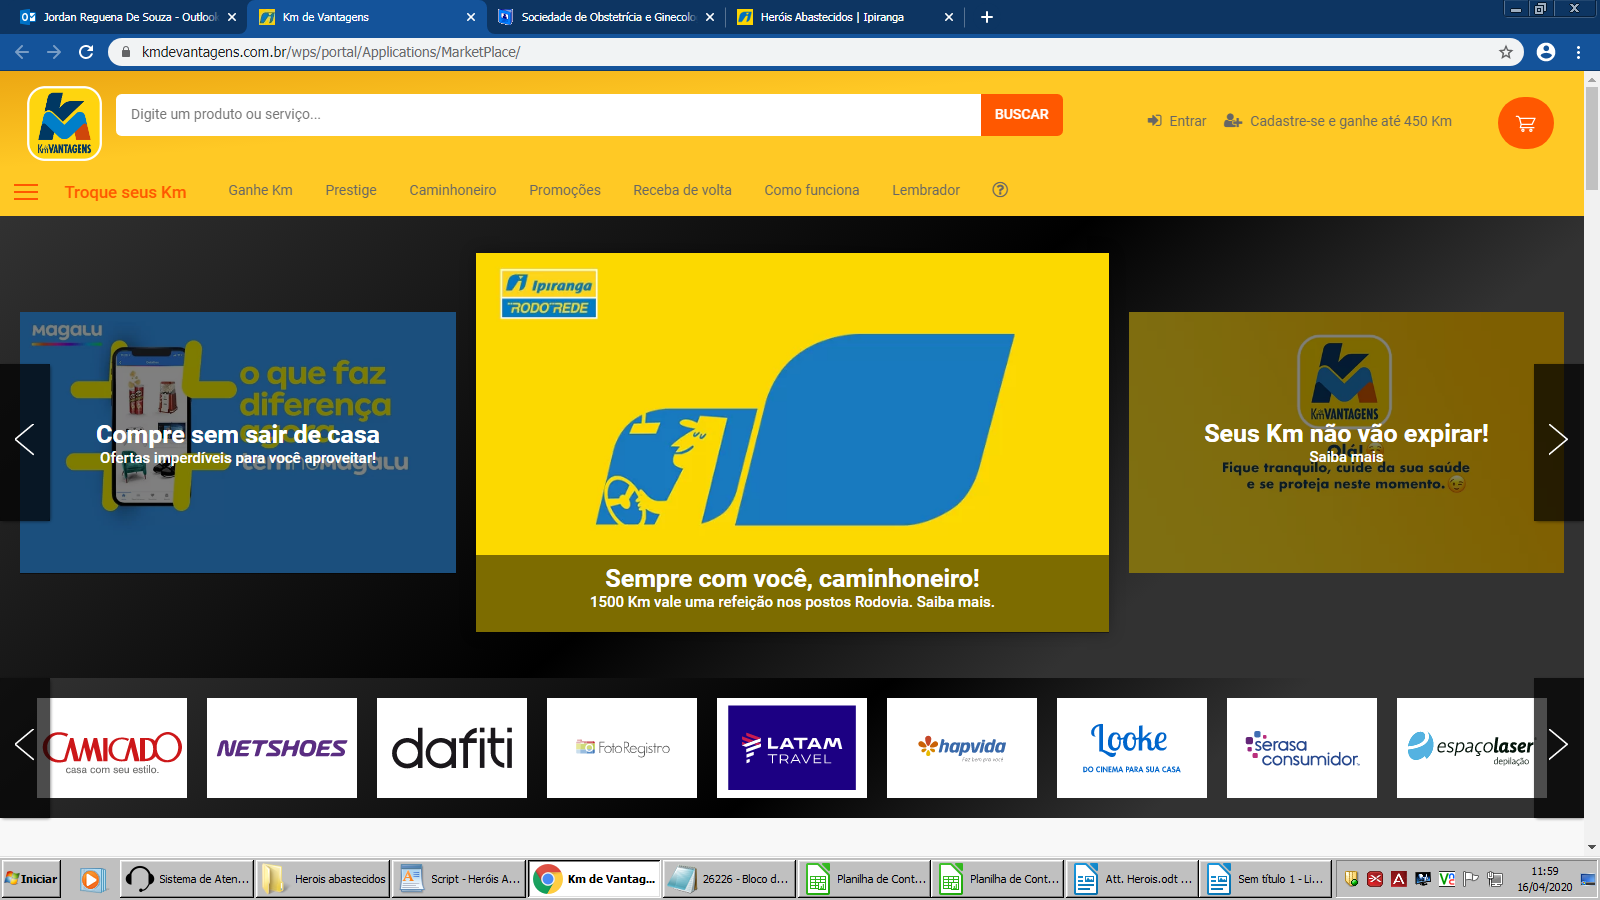Open Espaçolaser partner logo
Viewport: 1600px width, 900px height.
tap(1470, 748)
